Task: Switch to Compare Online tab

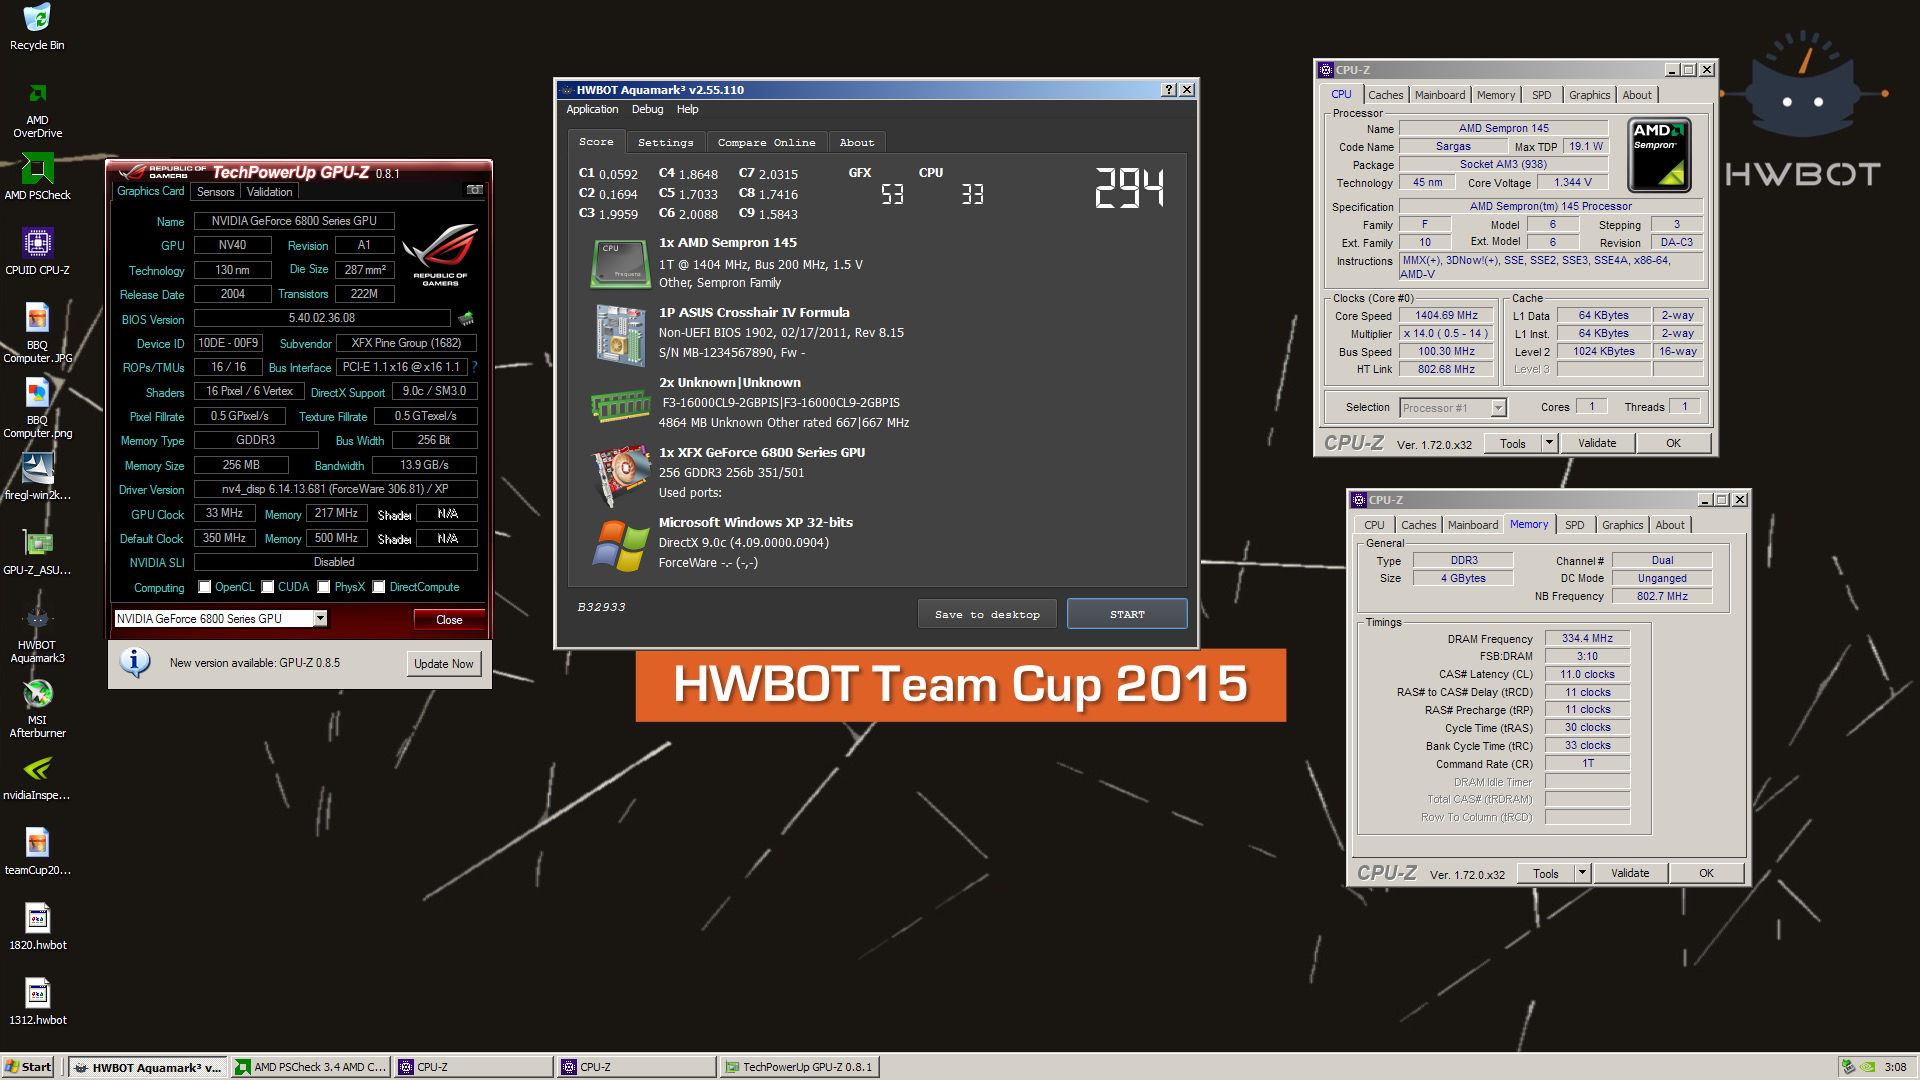Action: click(x=766, y=143)
